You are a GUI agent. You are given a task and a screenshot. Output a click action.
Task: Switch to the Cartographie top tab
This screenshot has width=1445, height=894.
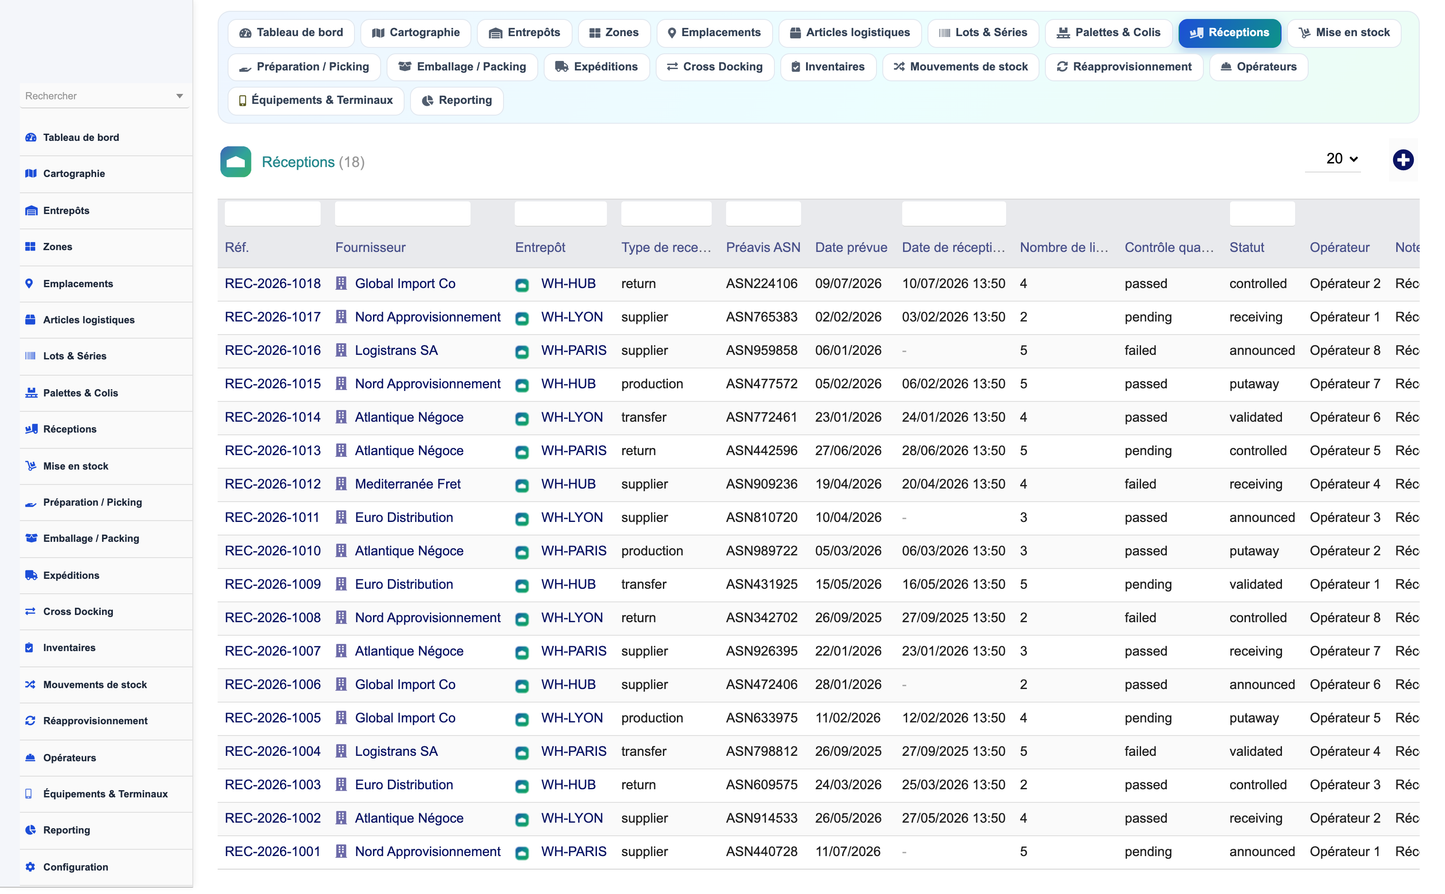416,33
